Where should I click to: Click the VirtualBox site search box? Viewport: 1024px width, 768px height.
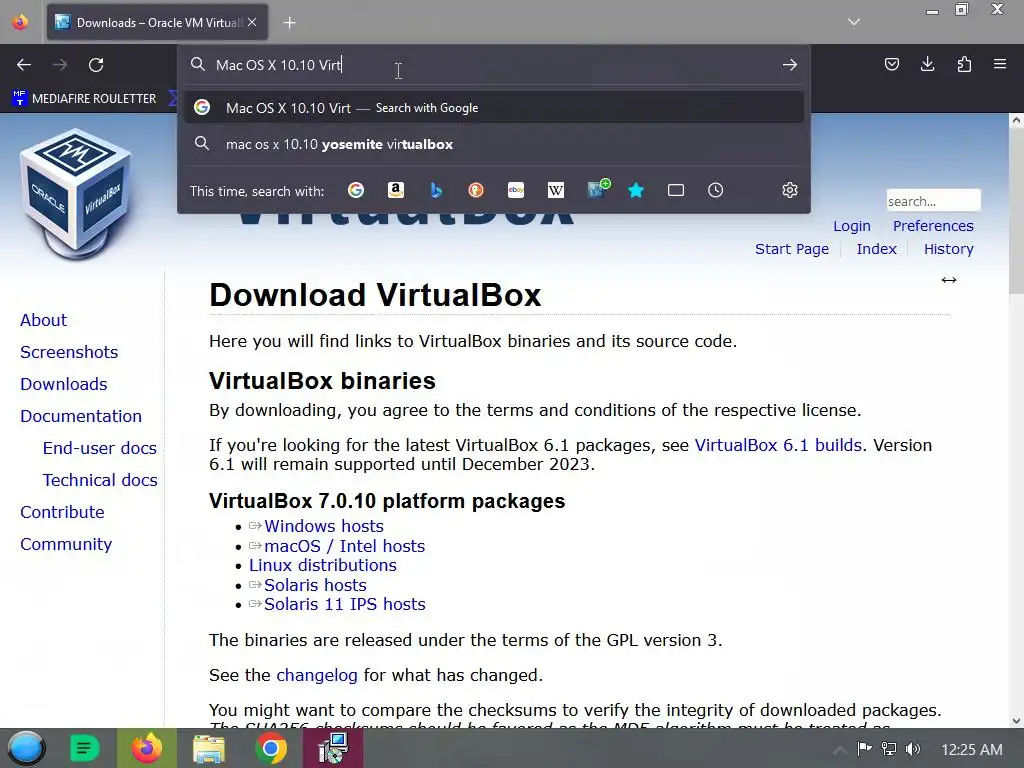click(933, 200)
